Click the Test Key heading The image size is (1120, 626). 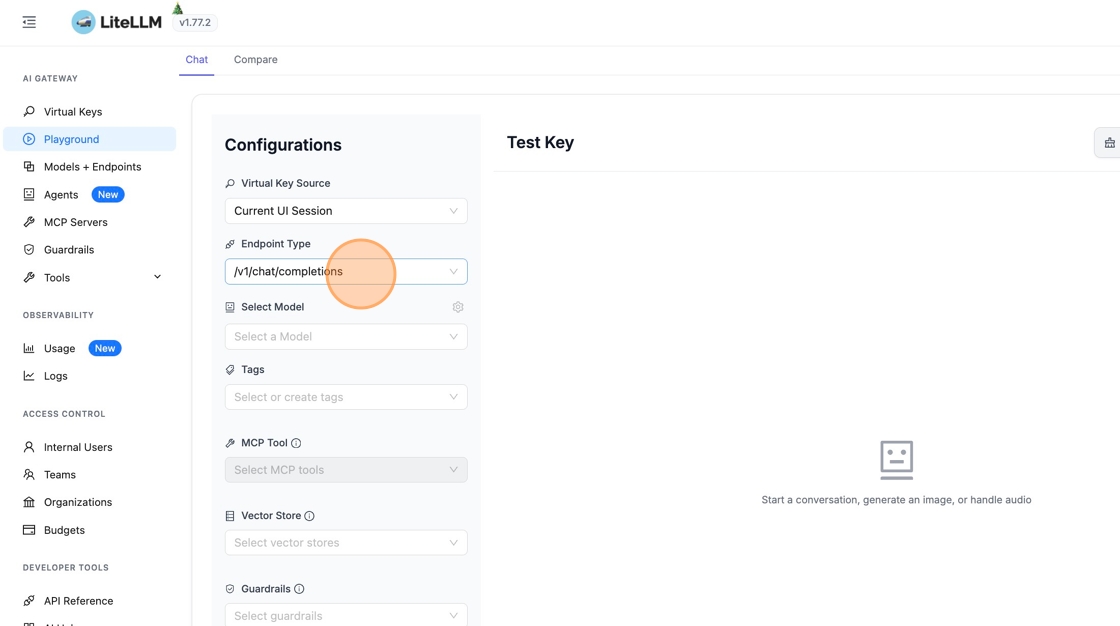[541, 143]
